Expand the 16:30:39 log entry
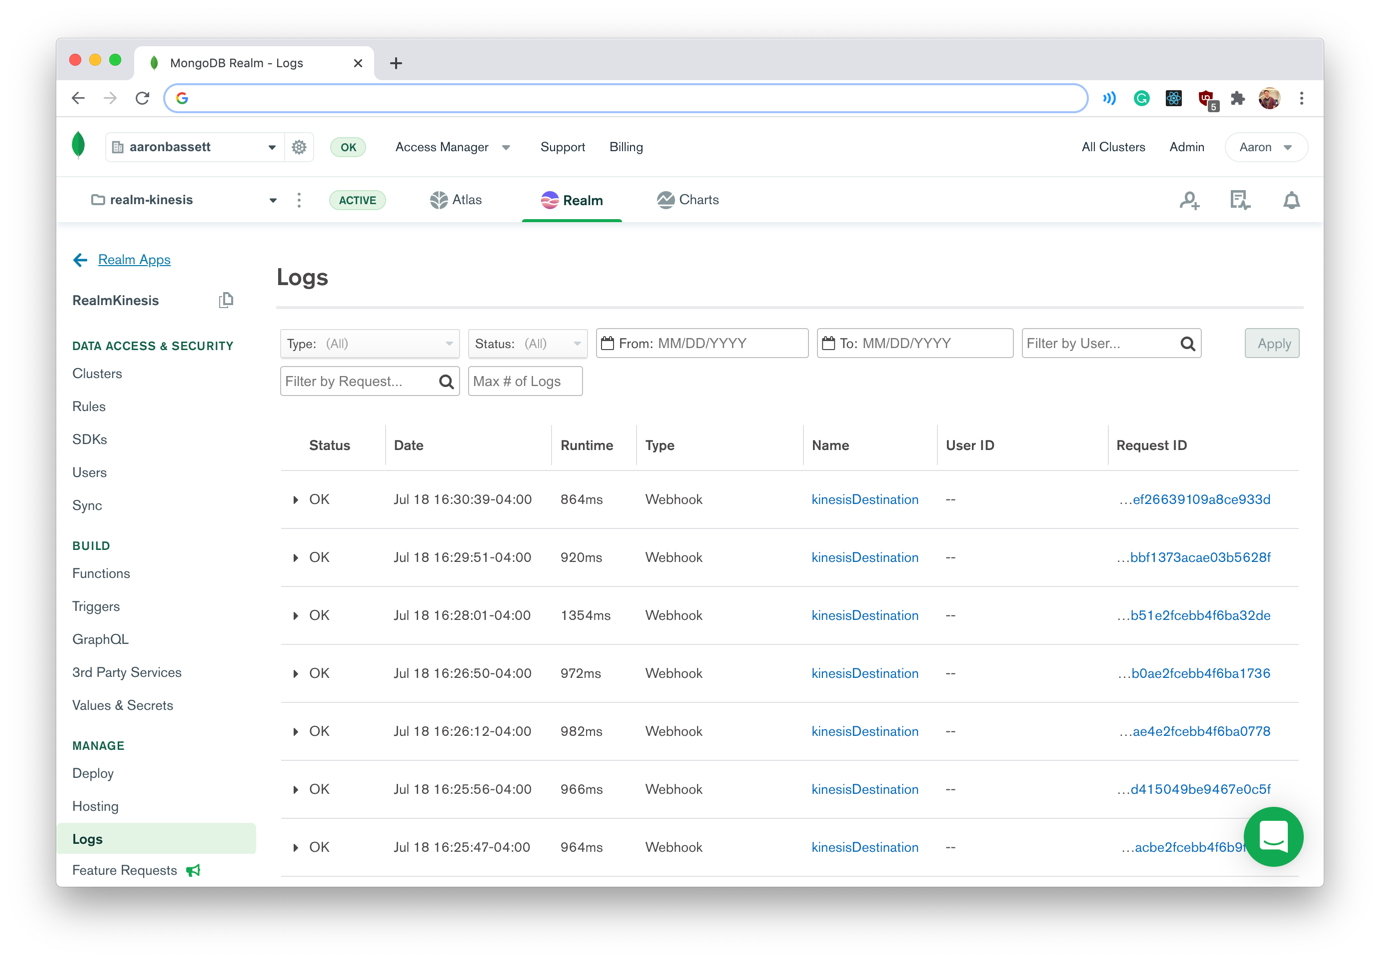 coord(295,500)
